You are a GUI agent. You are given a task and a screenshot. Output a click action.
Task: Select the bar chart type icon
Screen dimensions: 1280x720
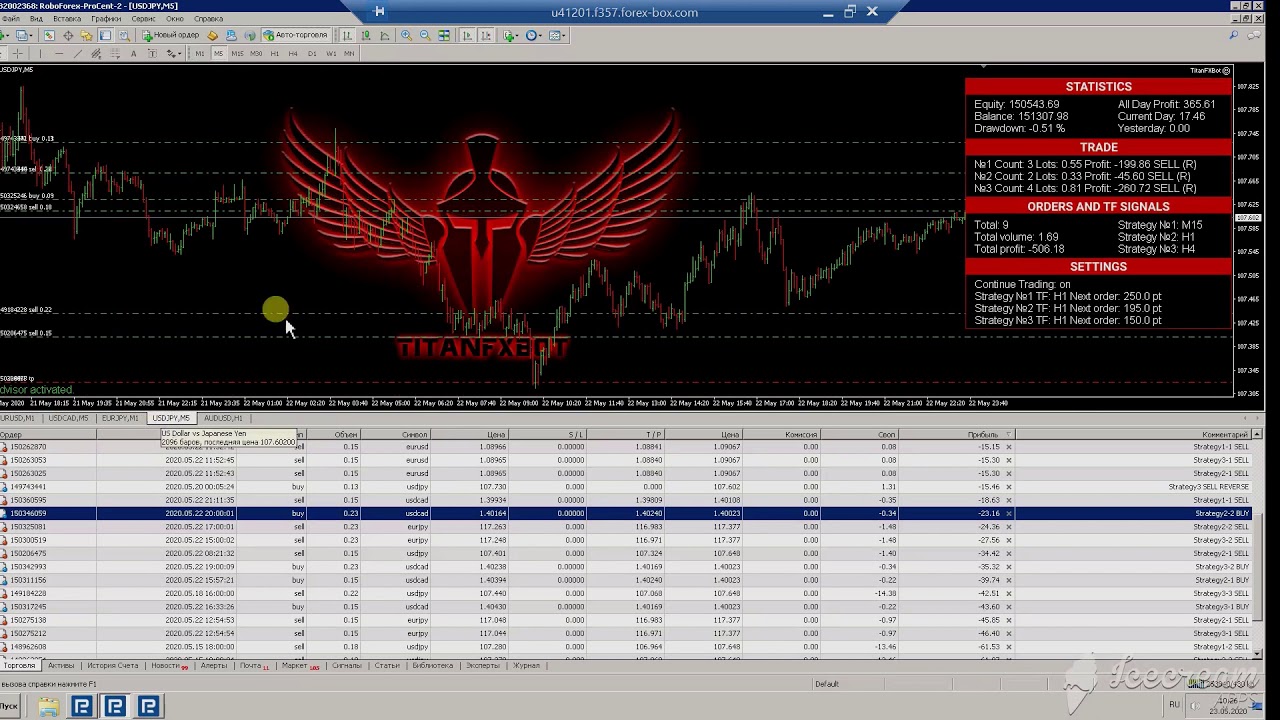347,35
